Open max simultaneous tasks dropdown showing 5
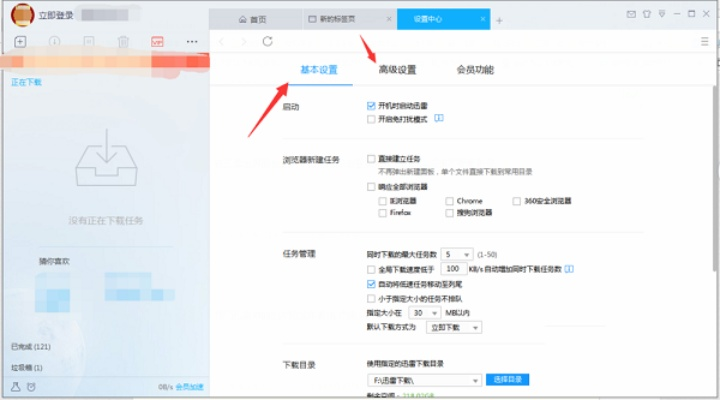Image resolution: width=720 pixels, height=400 pixels. tap(457, 254)
